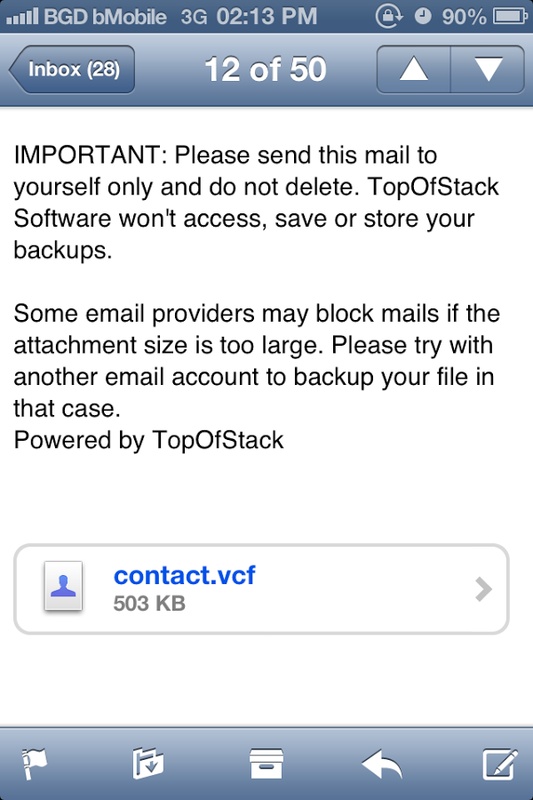Reply using the curved arrow icon
This screenshot has height=800, width=533.
[382, 763]
